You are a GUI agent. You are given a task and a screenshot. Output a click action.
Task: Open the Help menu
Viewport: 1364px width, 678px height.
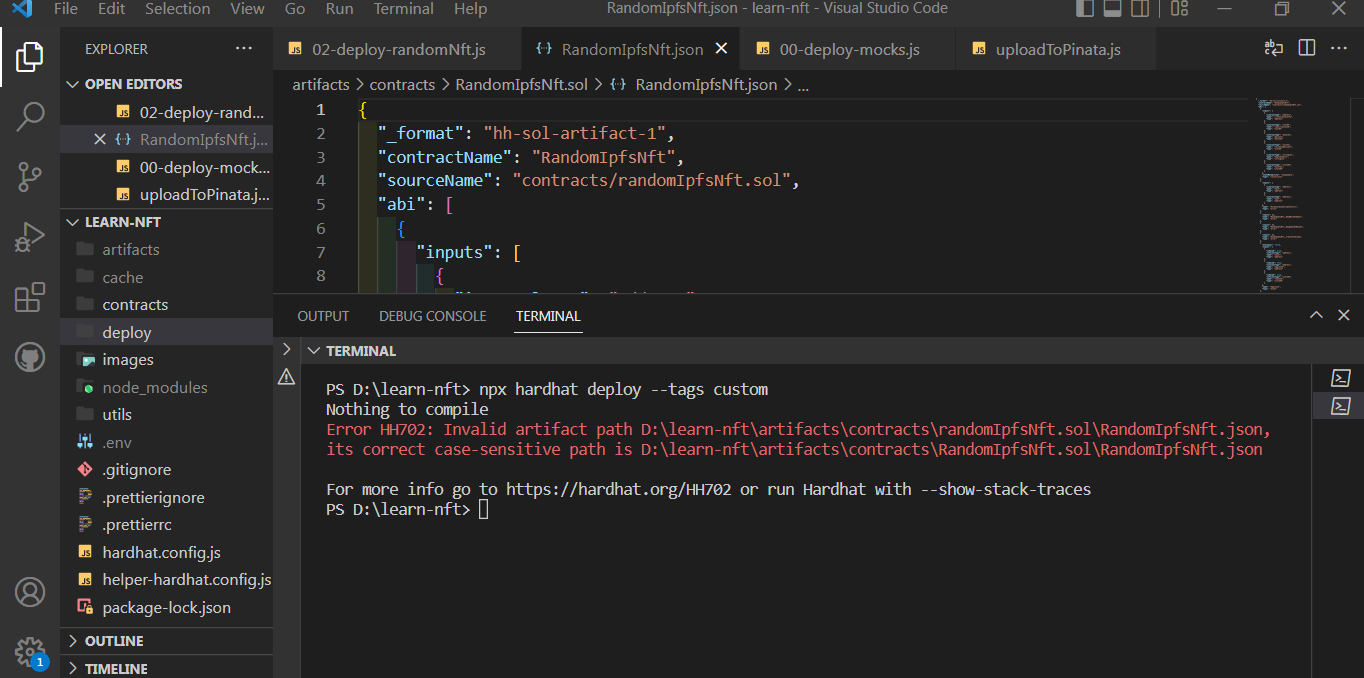[470, 9]
